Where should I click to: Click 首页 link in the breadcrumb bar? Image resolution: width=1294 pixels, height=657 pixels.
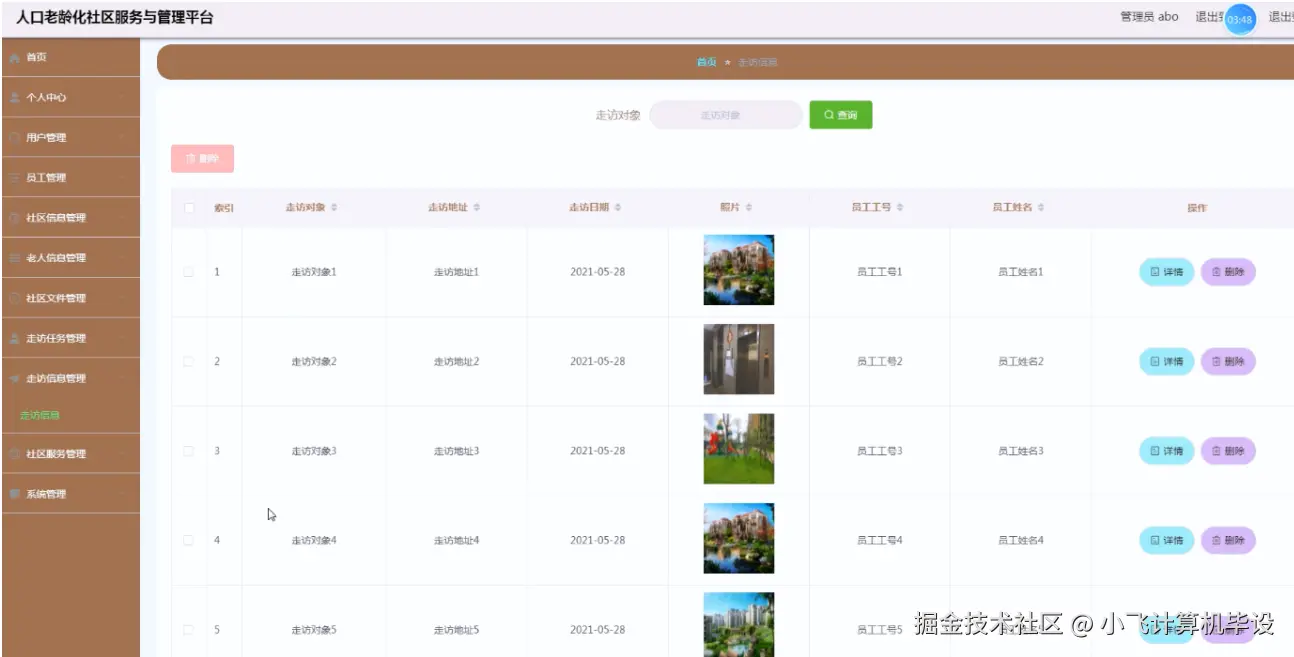tap(707, 62)
